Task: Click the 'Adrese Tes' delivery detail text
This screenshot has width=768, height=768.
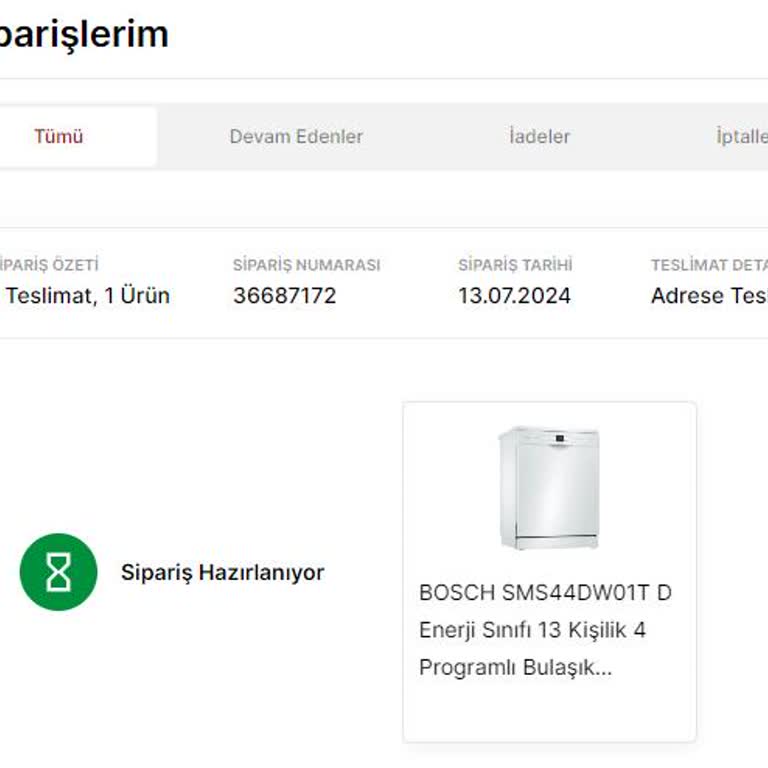Action: tap(709, 296)
